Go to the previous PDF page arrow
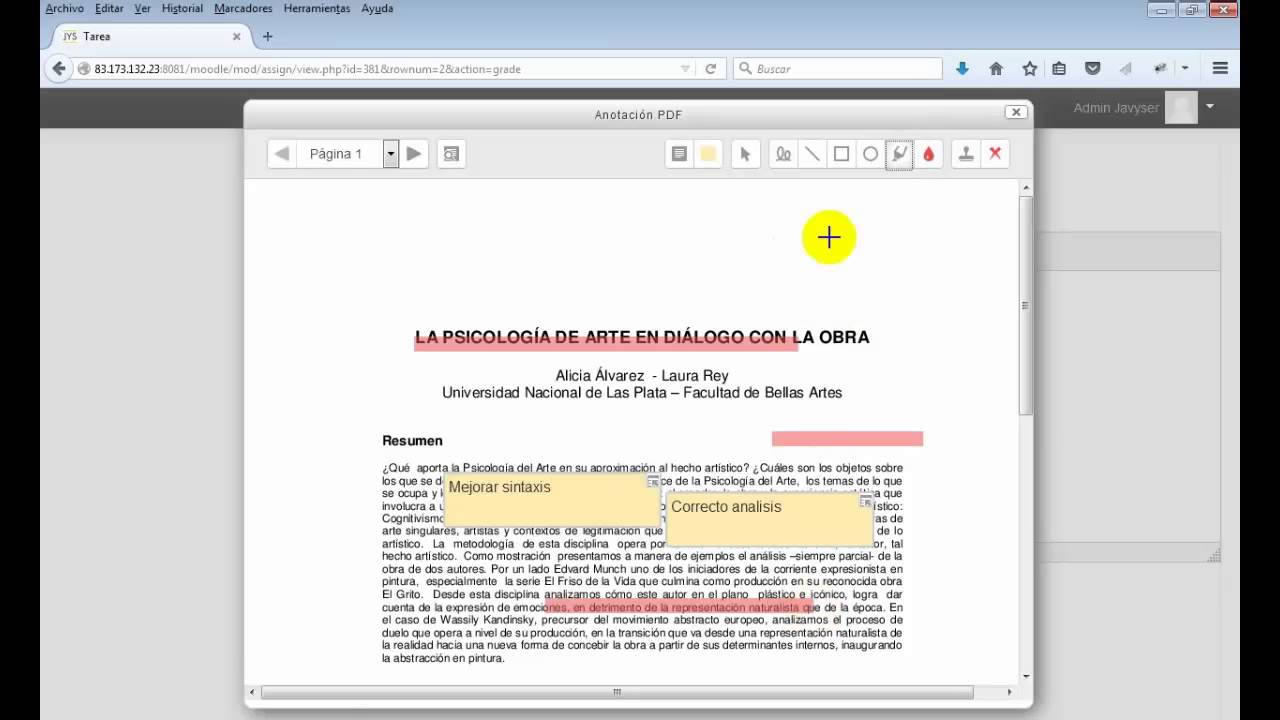The height and width of the screenshot is (720, 1280). [282, 154]
